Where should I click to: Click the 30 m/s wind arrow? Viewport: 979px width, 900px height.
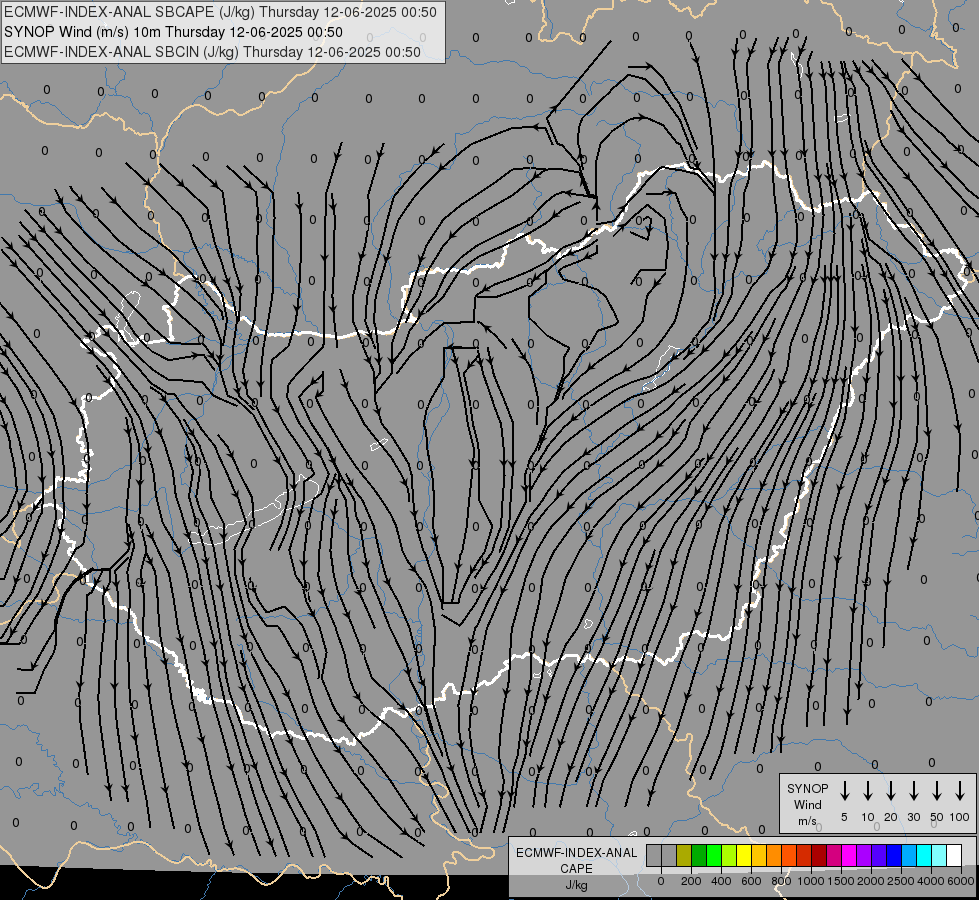pyautogui.click(x=913, y=791)
